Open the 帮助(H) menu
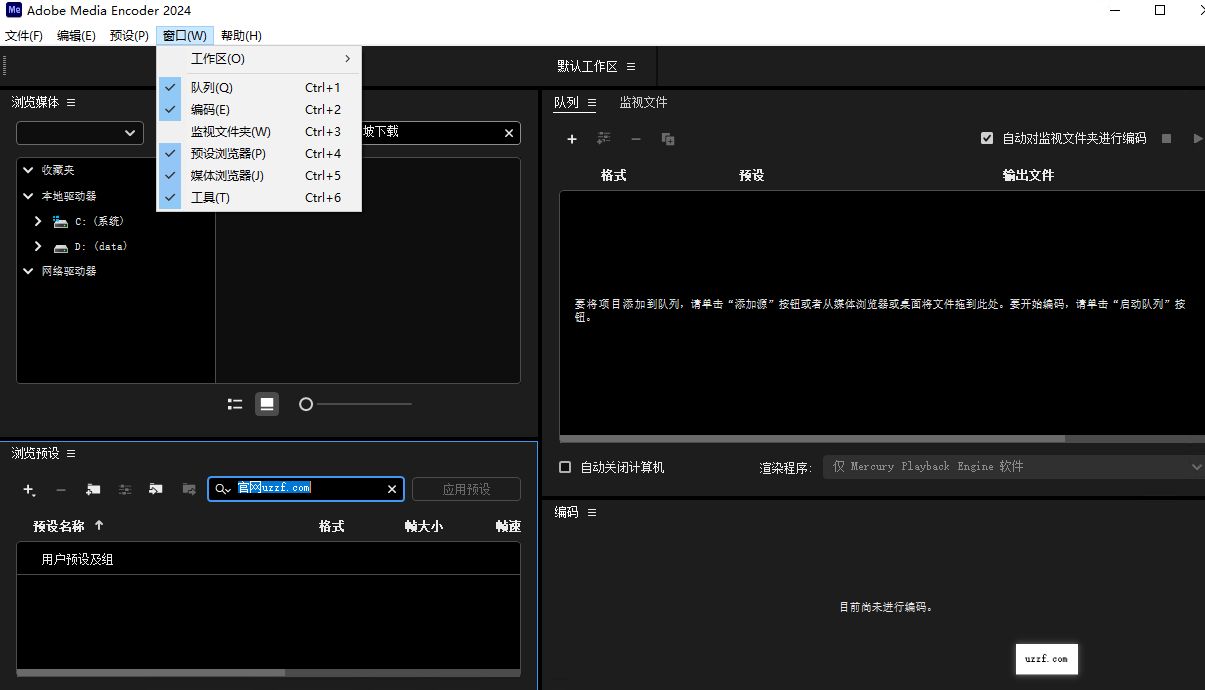 pos(240,35)
